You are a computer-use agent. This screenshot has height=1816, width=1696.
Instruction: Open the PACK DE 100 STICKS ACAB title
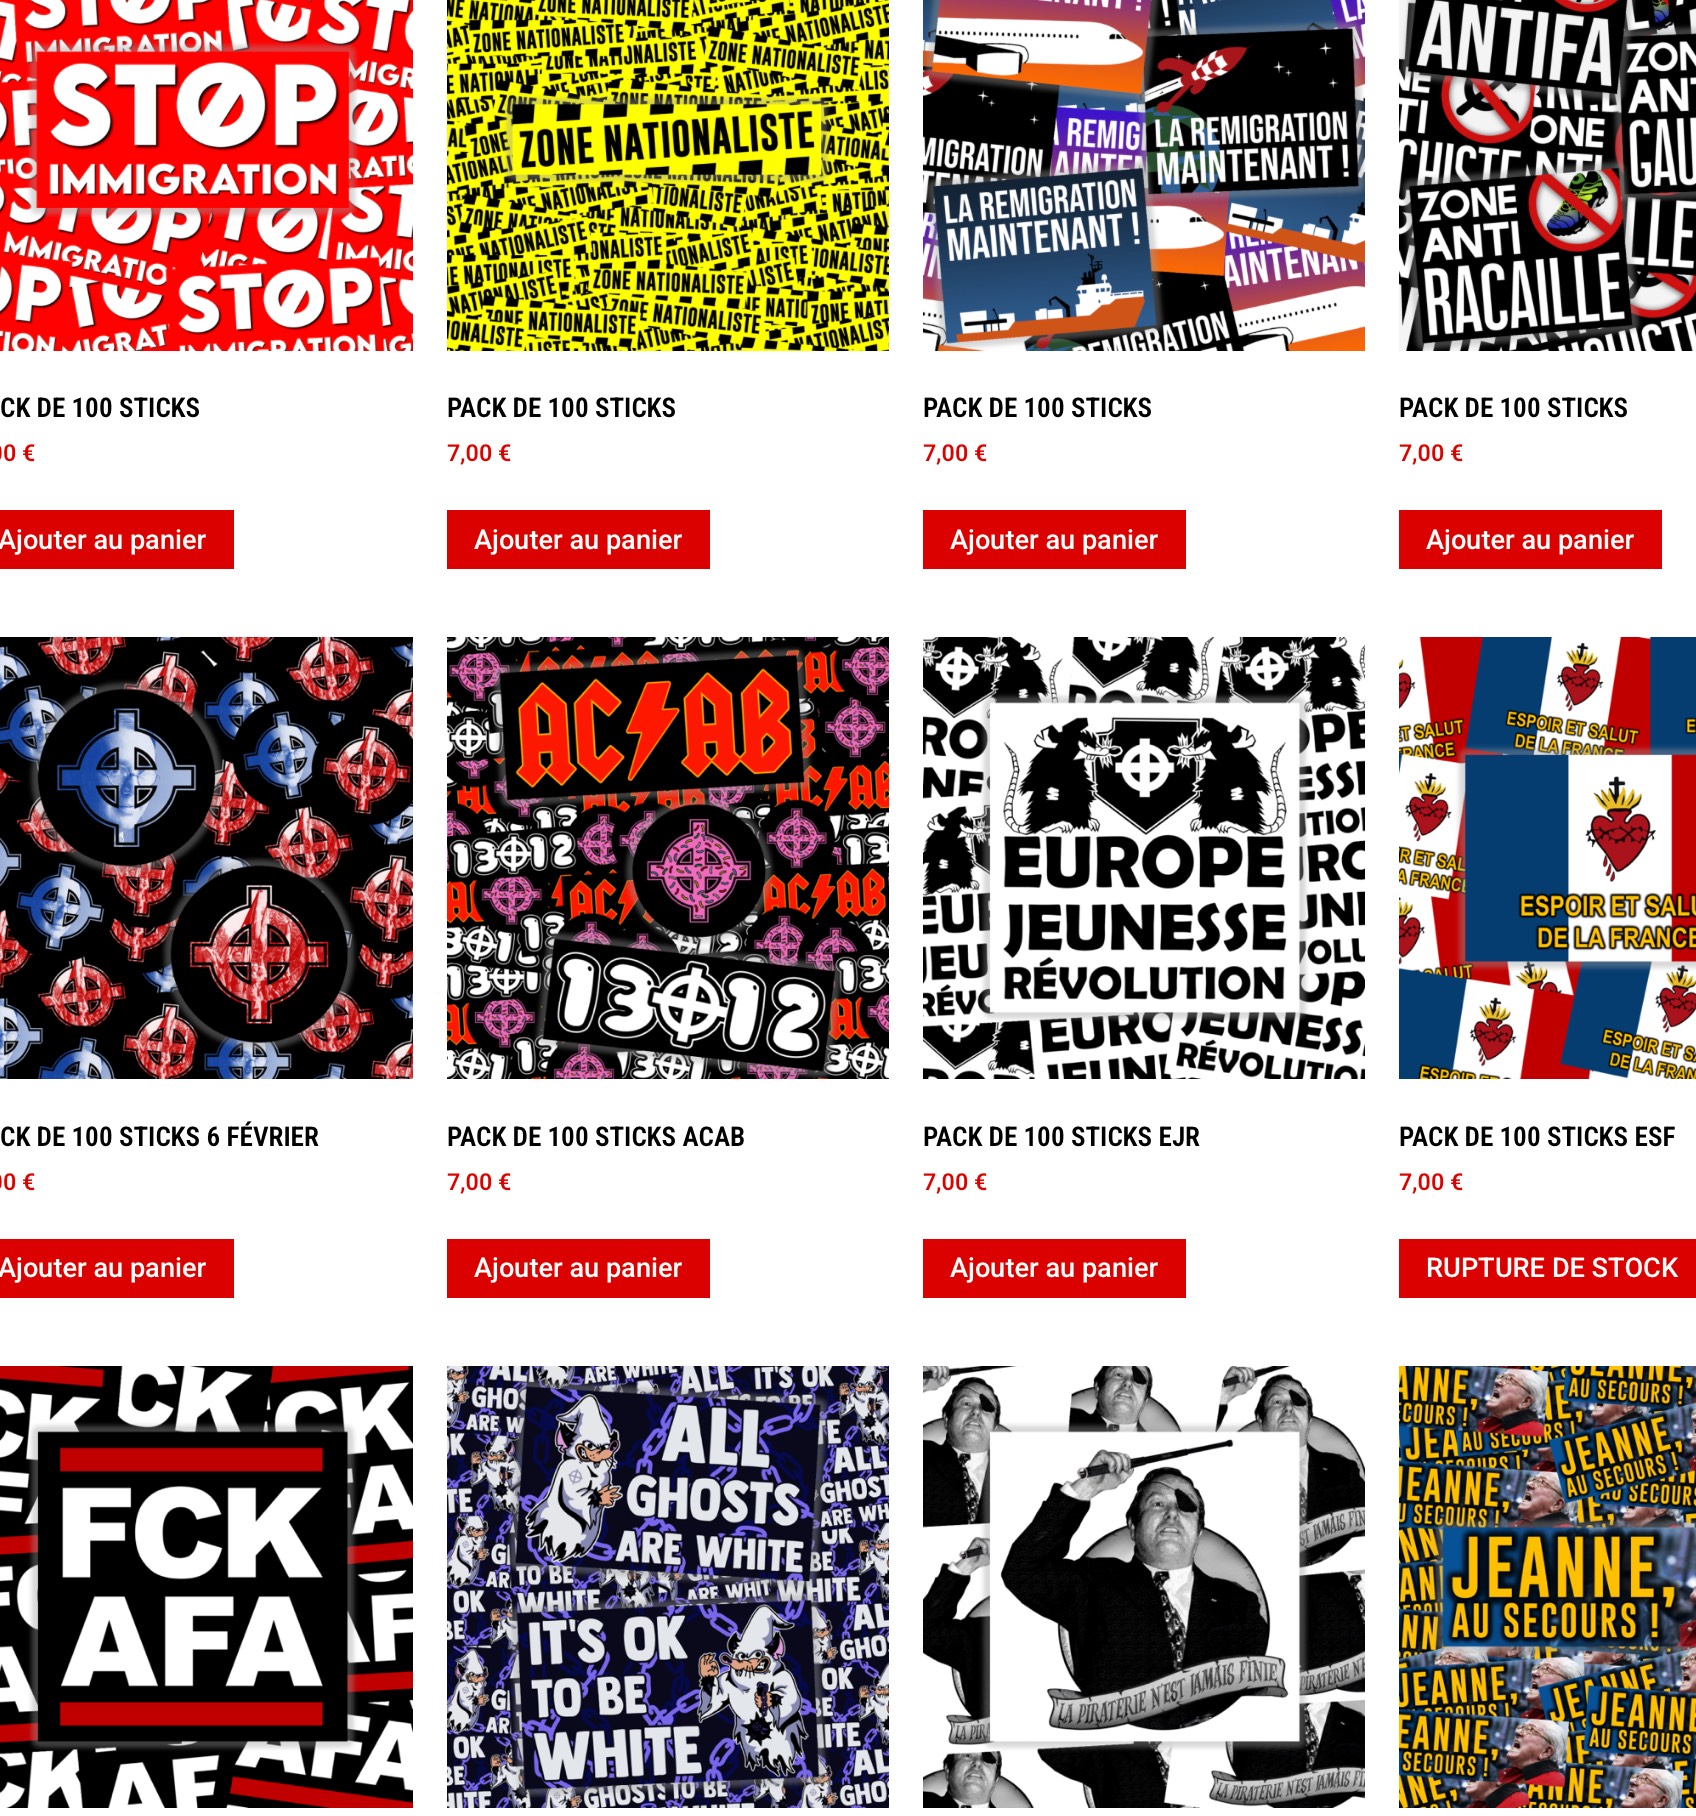[596, 1137]
